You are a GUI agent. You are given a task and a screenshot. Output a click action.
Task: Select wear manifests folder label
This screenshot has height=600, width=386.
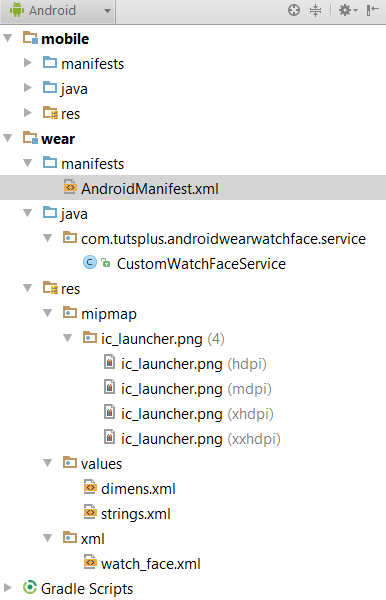pyautogui.click(x=93, y=164)
